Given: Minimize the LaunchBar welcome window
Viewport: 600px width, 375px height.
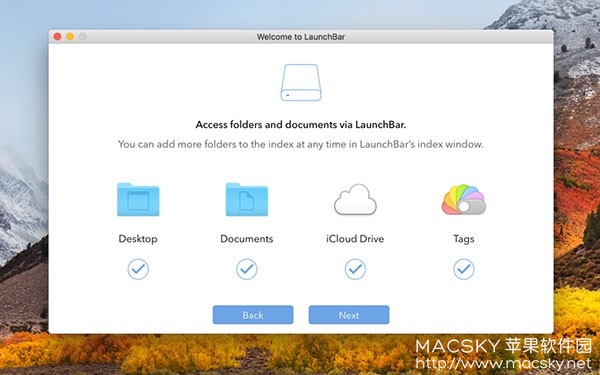Looking at the screenshot, I should coord(70,36).
